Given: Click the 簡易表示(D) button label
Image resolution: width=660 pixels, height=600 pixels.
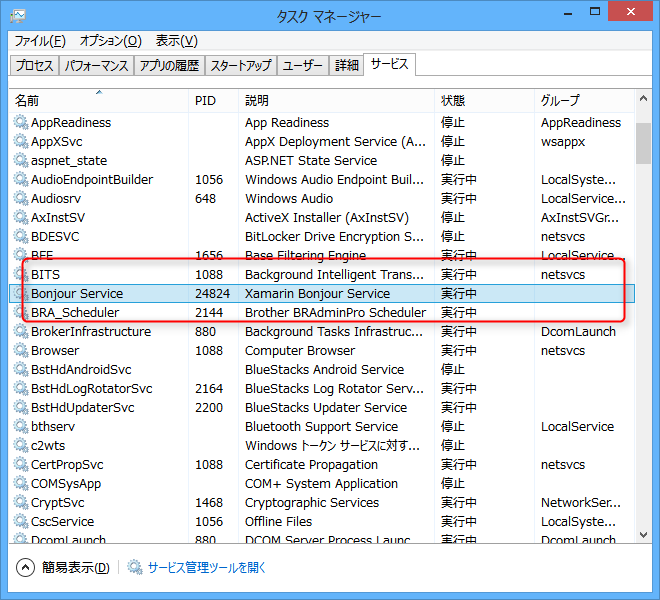Looking at the screenshot, I should (75, 568).
